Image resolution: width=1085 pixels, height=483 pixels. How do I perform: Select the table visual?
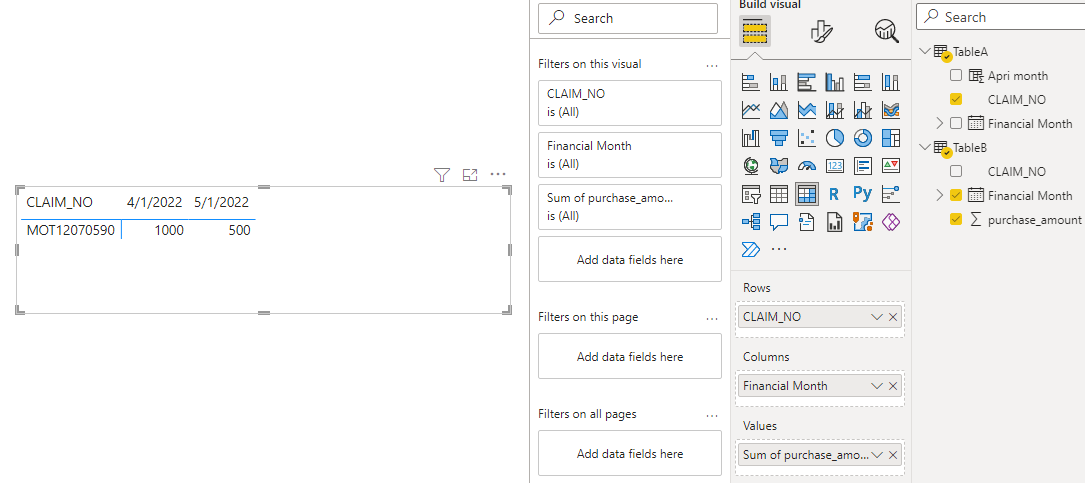click(779, 194)
